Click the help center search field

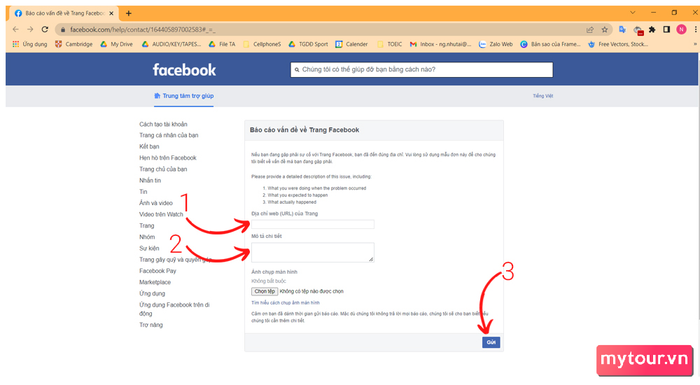coord(421,70)
